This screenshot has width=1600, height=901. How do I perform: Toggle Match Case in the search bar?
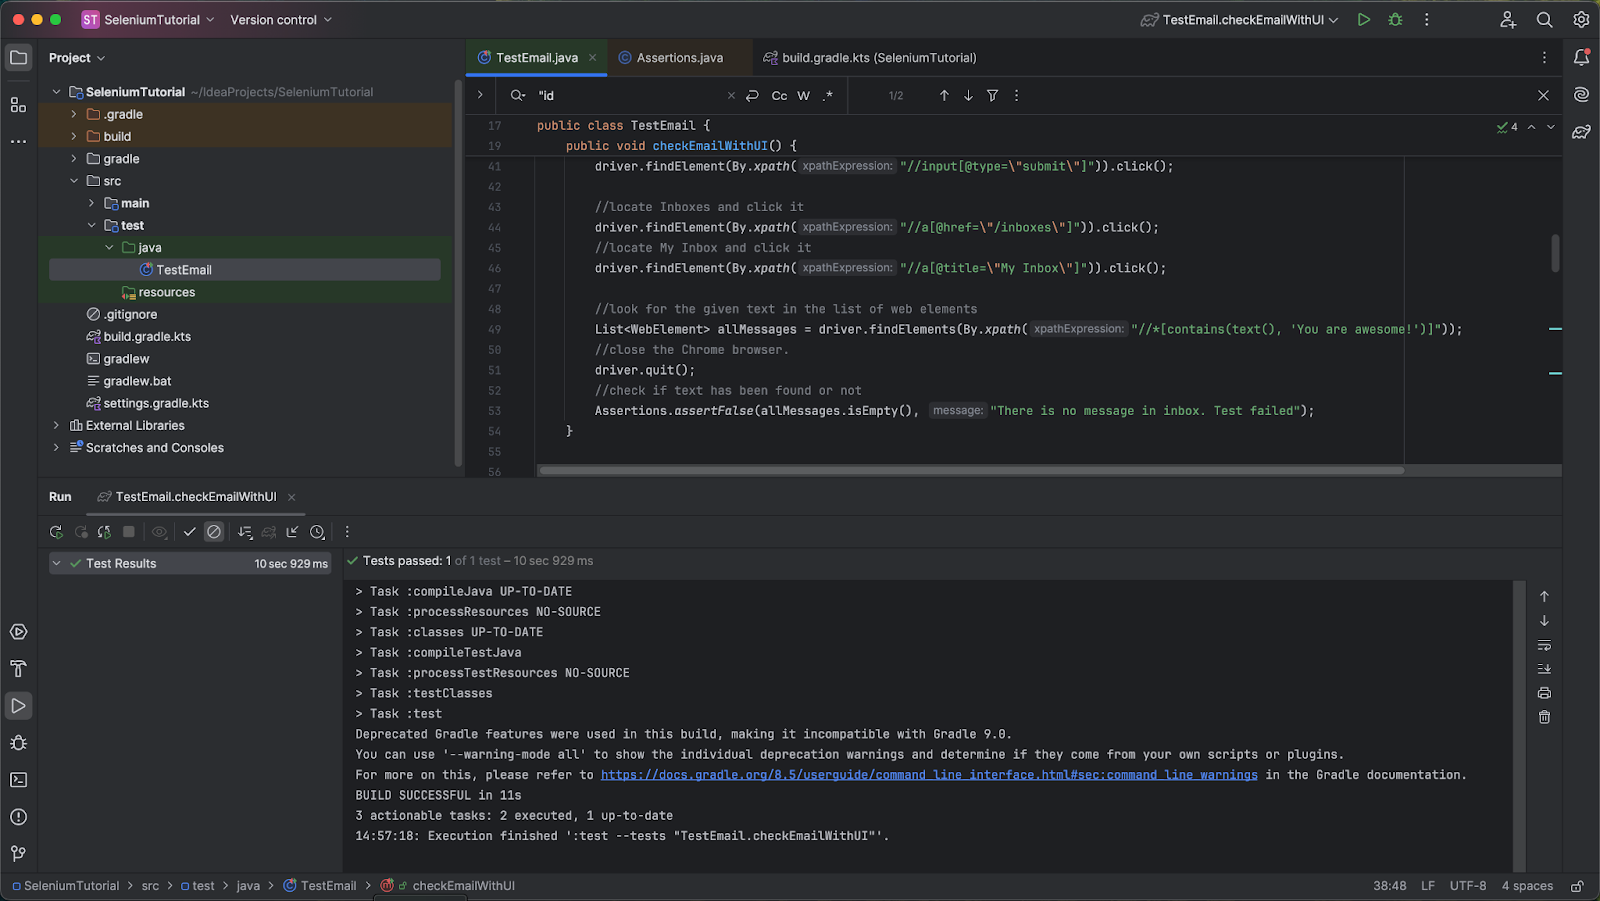pyautogui.click(x=779, y=96)
